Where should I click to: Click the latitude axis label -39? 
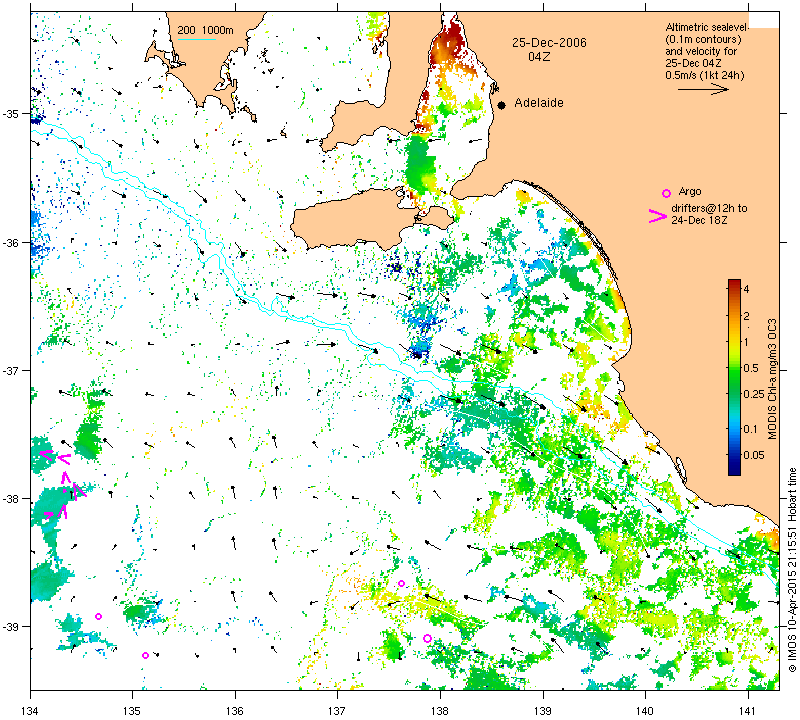pyautogui.click(x=10, y=627)
